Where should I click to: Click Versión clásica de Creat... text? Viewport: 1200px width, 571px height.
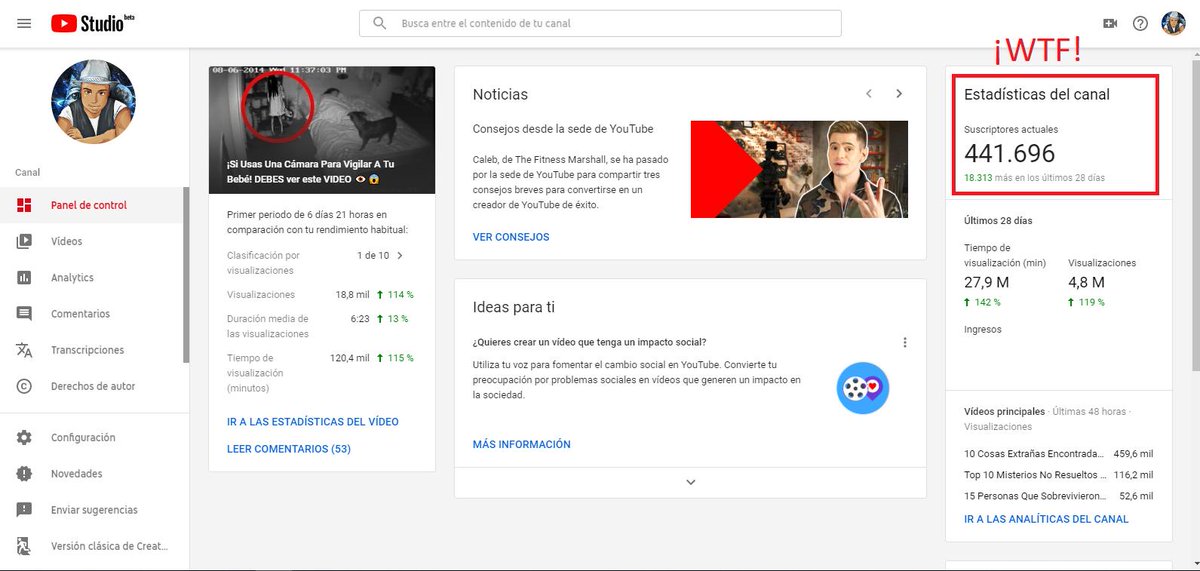click(x=110, y=546)
